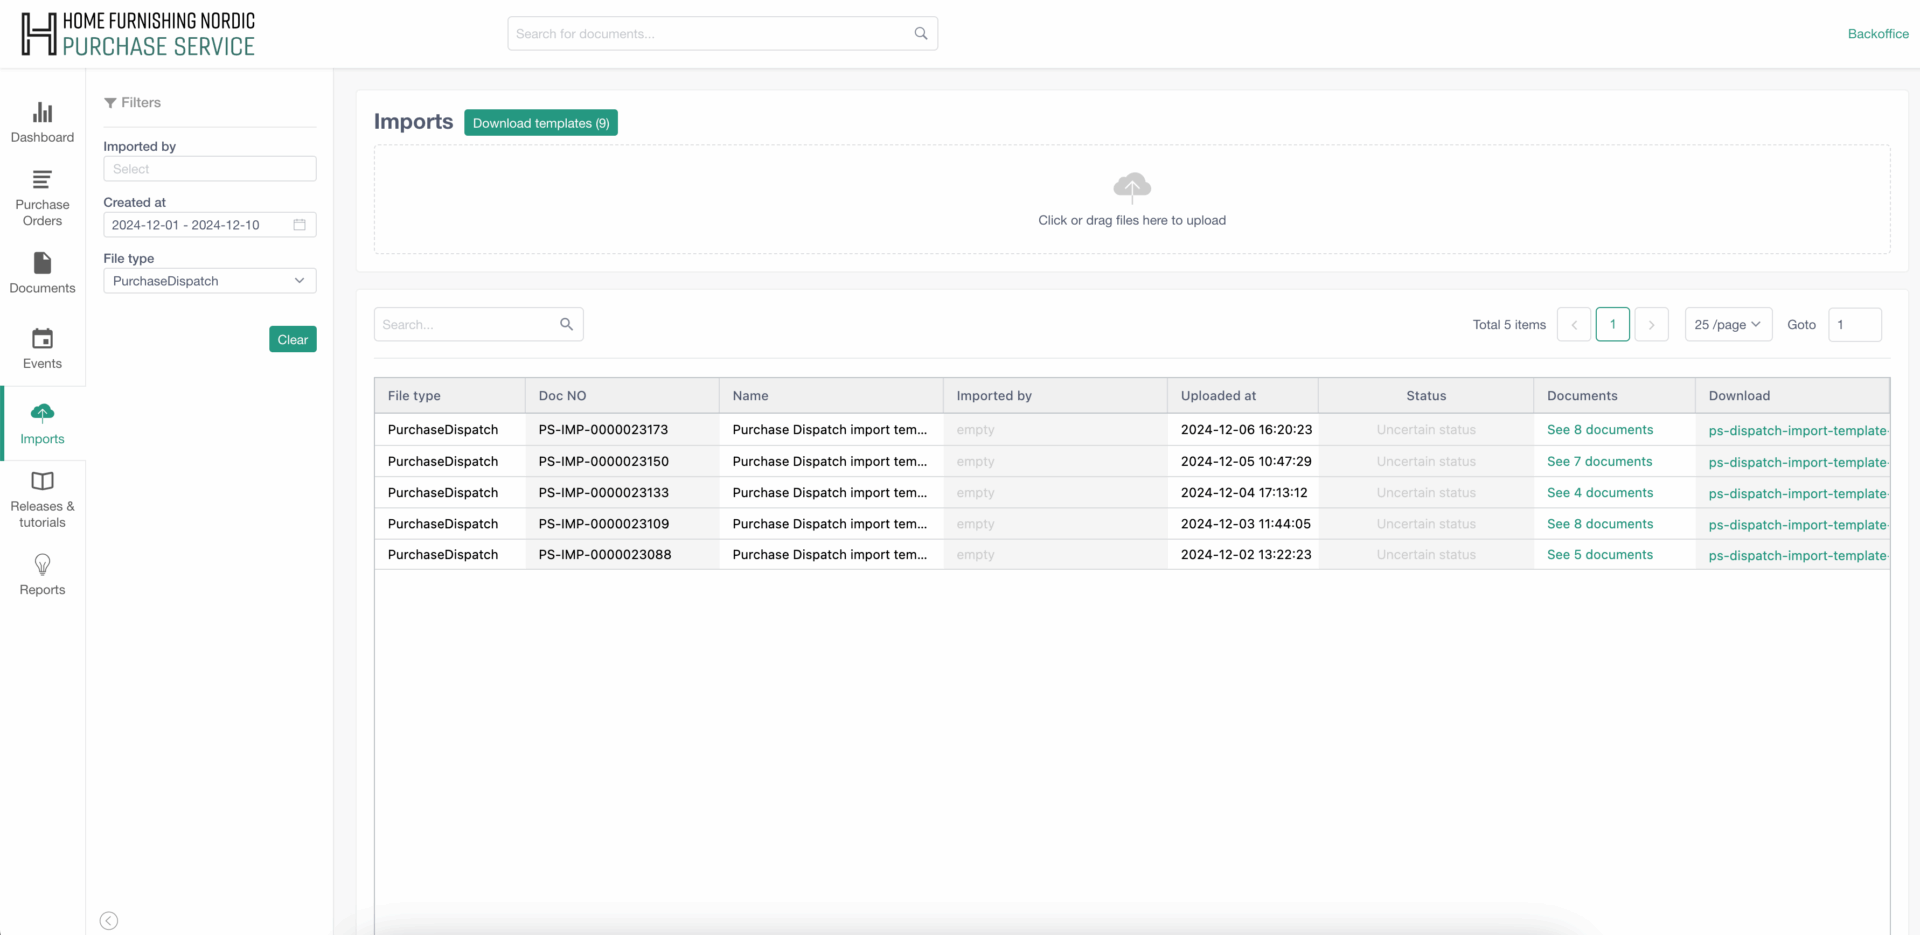Open the Imported by select dropdown
This screenshot has height=935, width=1920.
pyautogui.click(x=210, y=169)
